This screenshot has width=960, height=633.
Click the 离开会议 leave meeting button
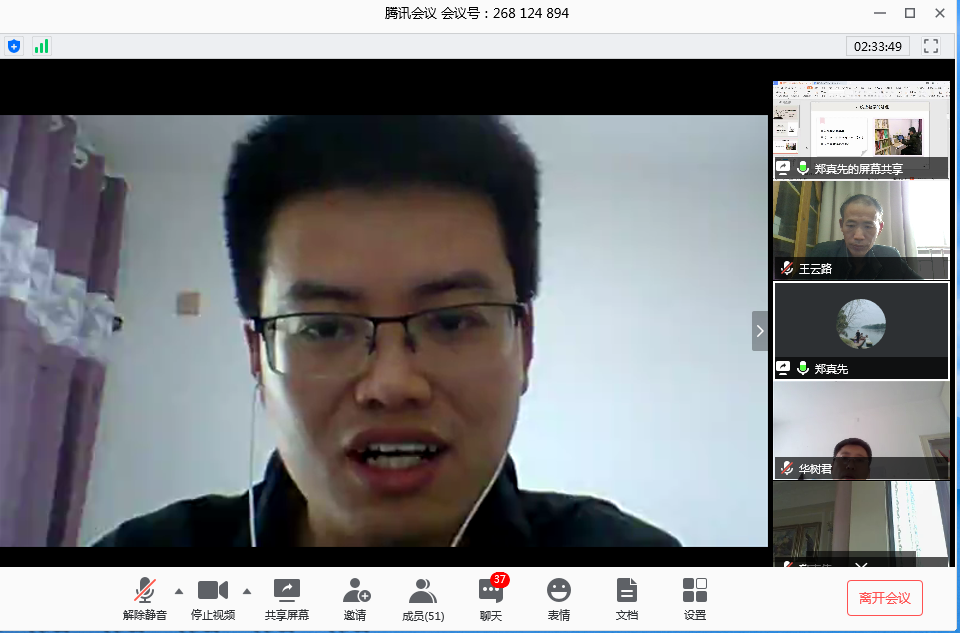pos(884,598)
